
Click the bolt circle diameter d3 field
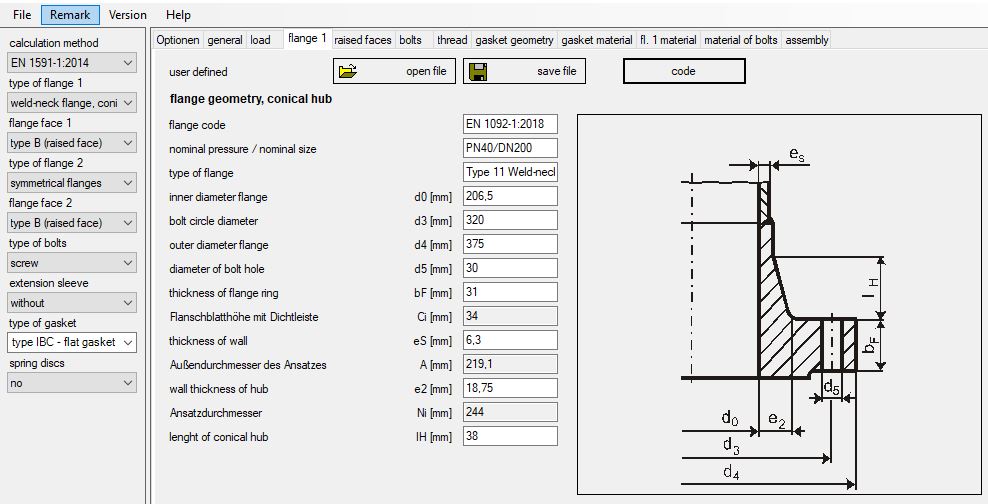tap(510, 220)
